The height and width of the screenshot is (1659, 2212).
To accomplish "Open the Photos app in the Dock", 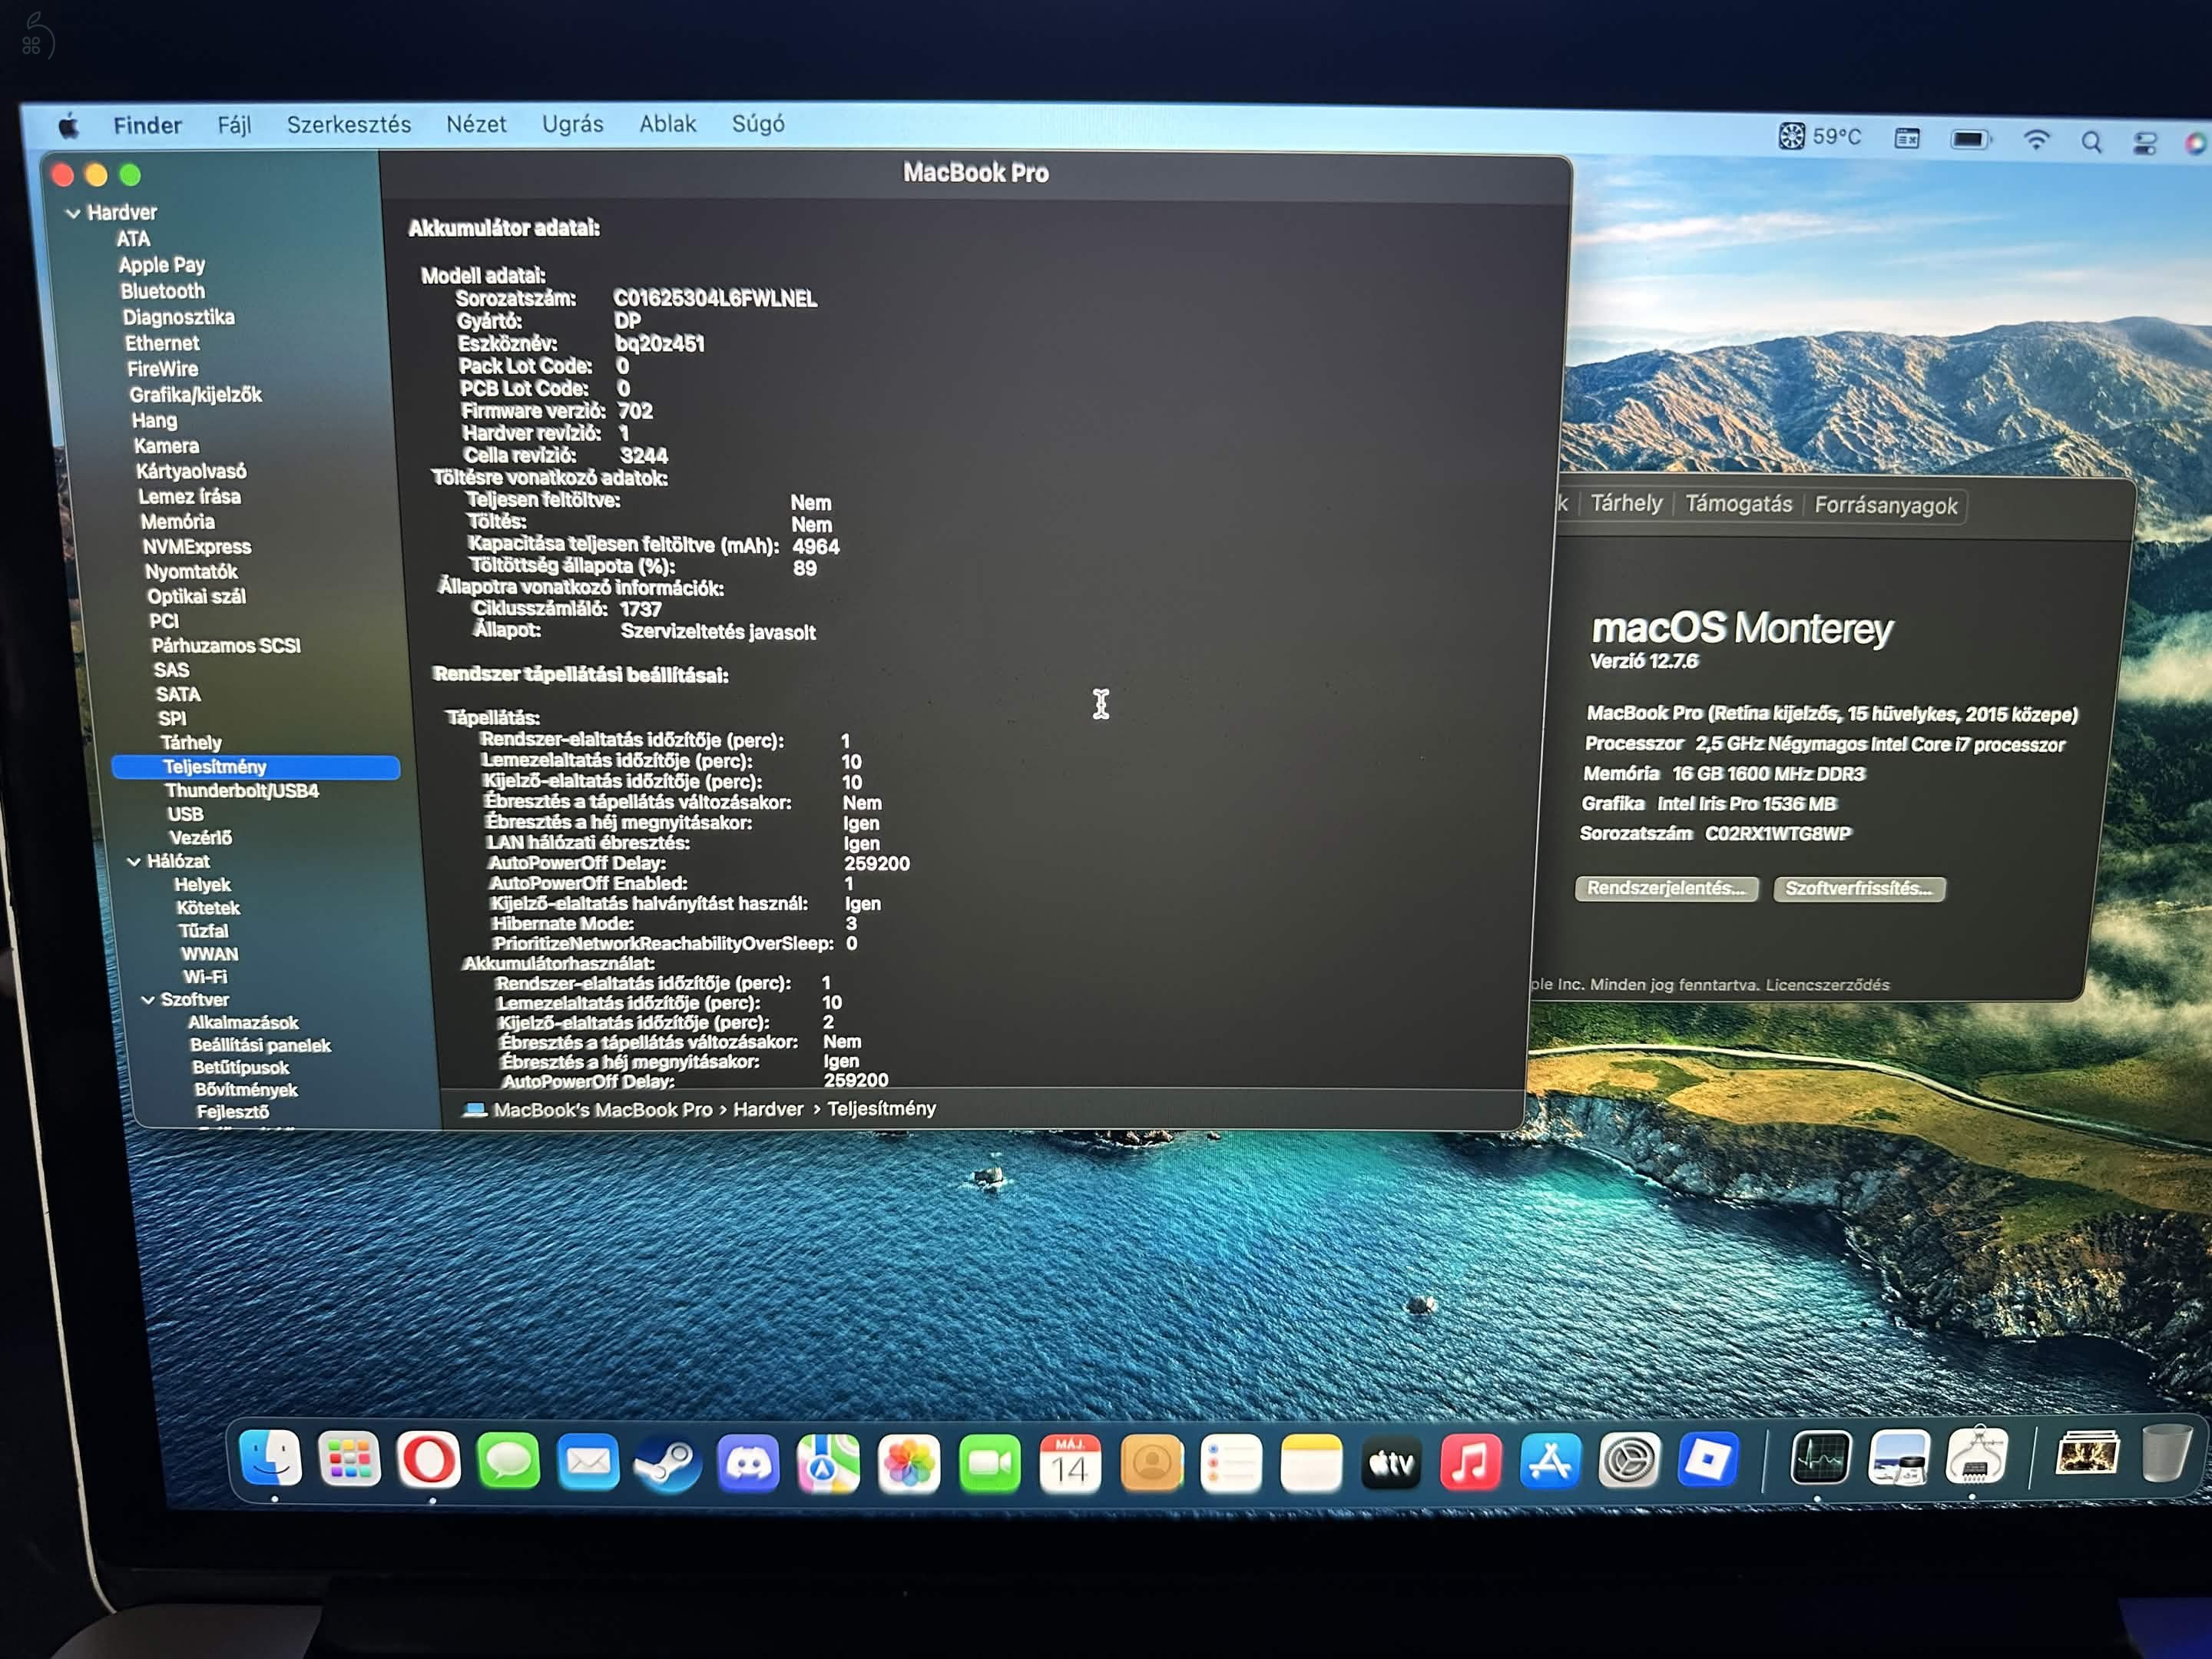I will (909, 1465).
